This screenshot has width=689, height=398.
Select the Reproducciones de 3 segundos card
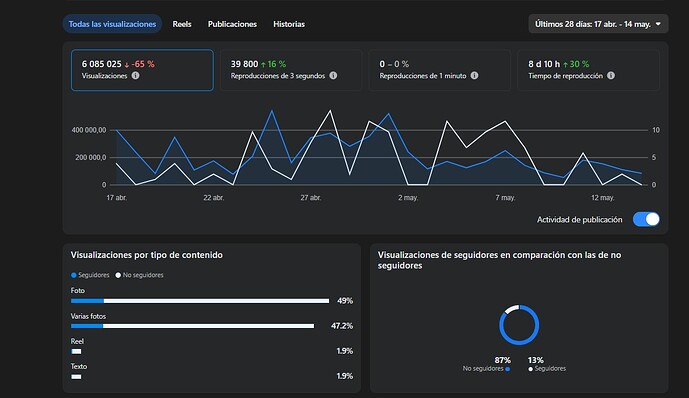[x=291, y=70]
